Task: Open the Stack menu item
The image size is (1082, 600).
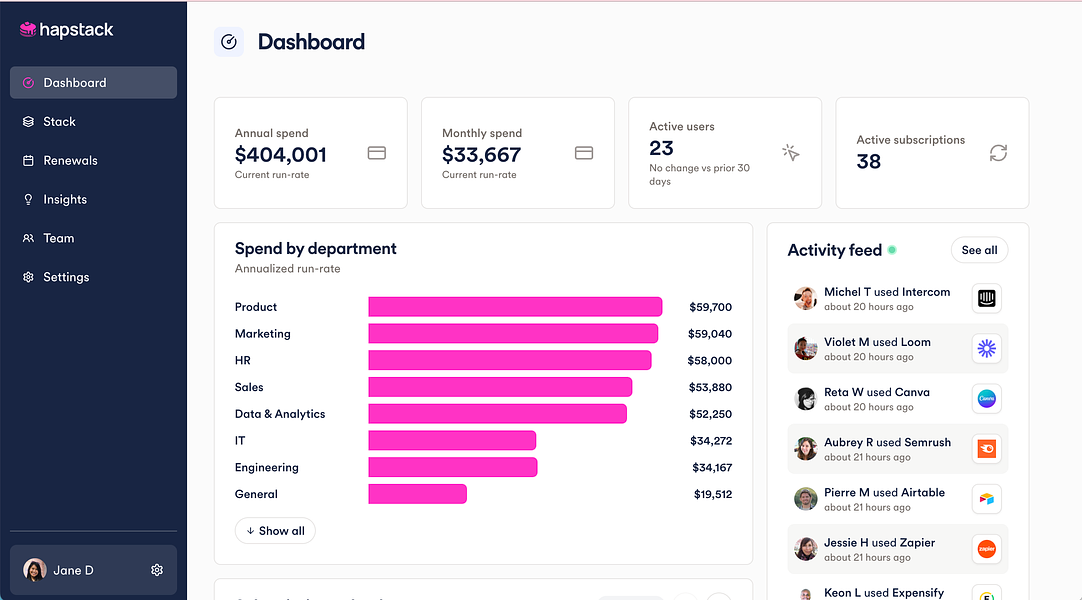Action: point(59,122)
